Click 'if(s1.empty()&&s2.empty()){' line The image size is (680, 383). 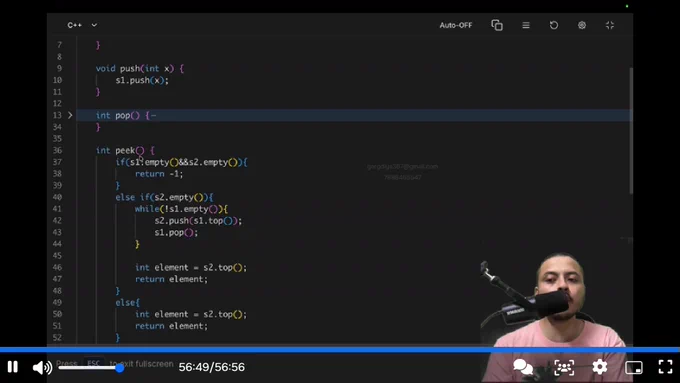[x=181, y=162]
